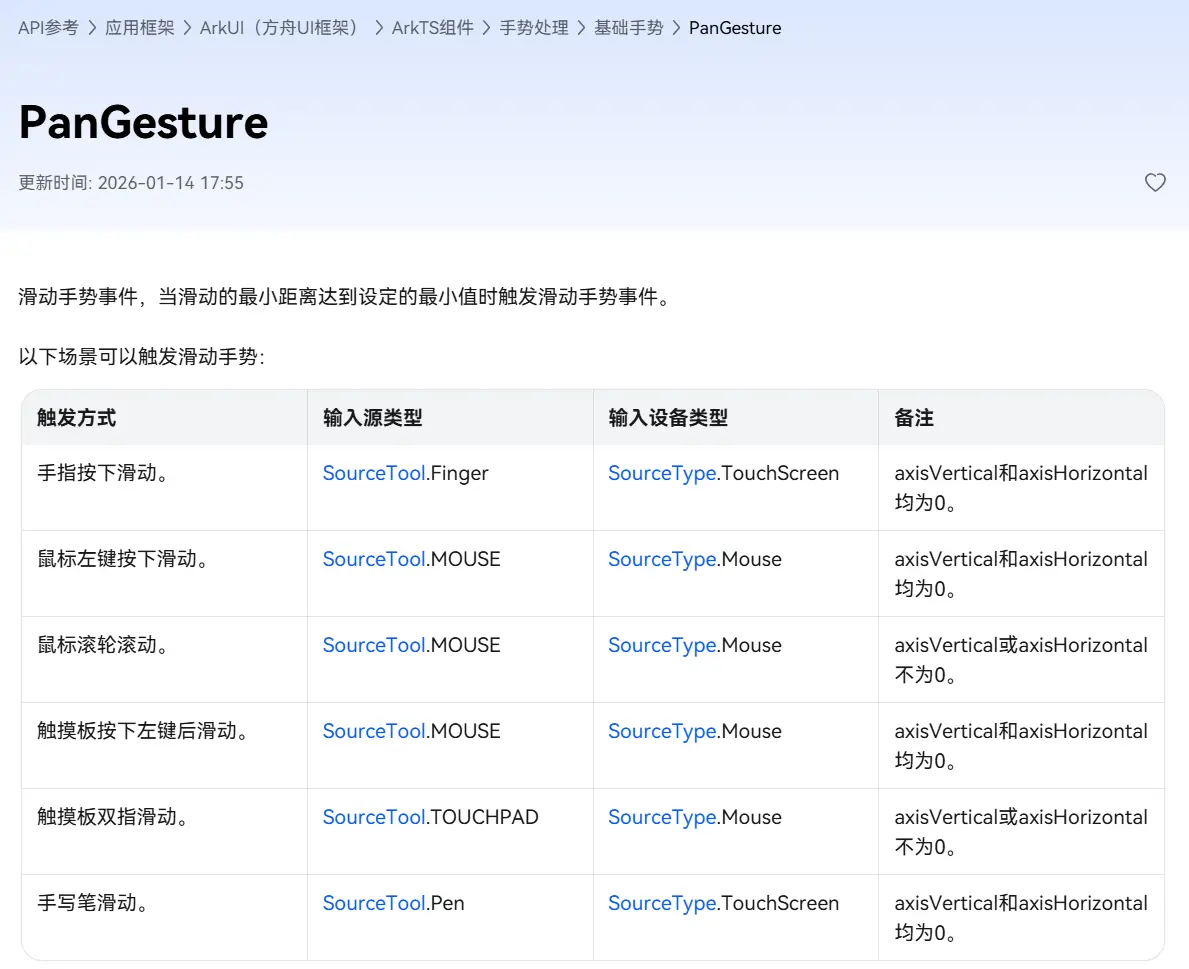Click the heart favorite icon
This screenshot has height=969, width=1189.
pyautogui.click(x=1155, y=183)
